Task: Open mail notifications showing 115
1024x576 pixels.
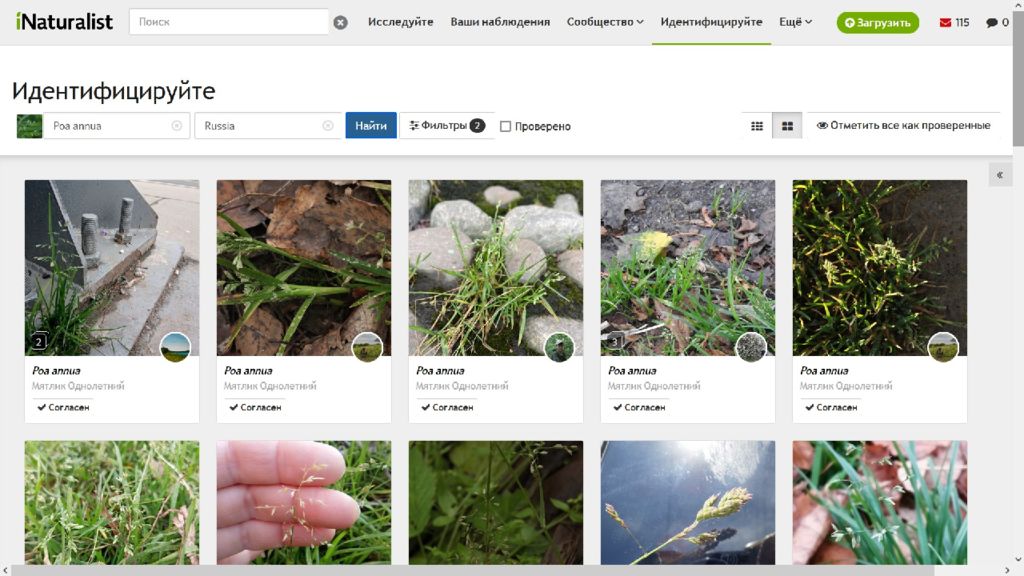Action: point(954,22)
